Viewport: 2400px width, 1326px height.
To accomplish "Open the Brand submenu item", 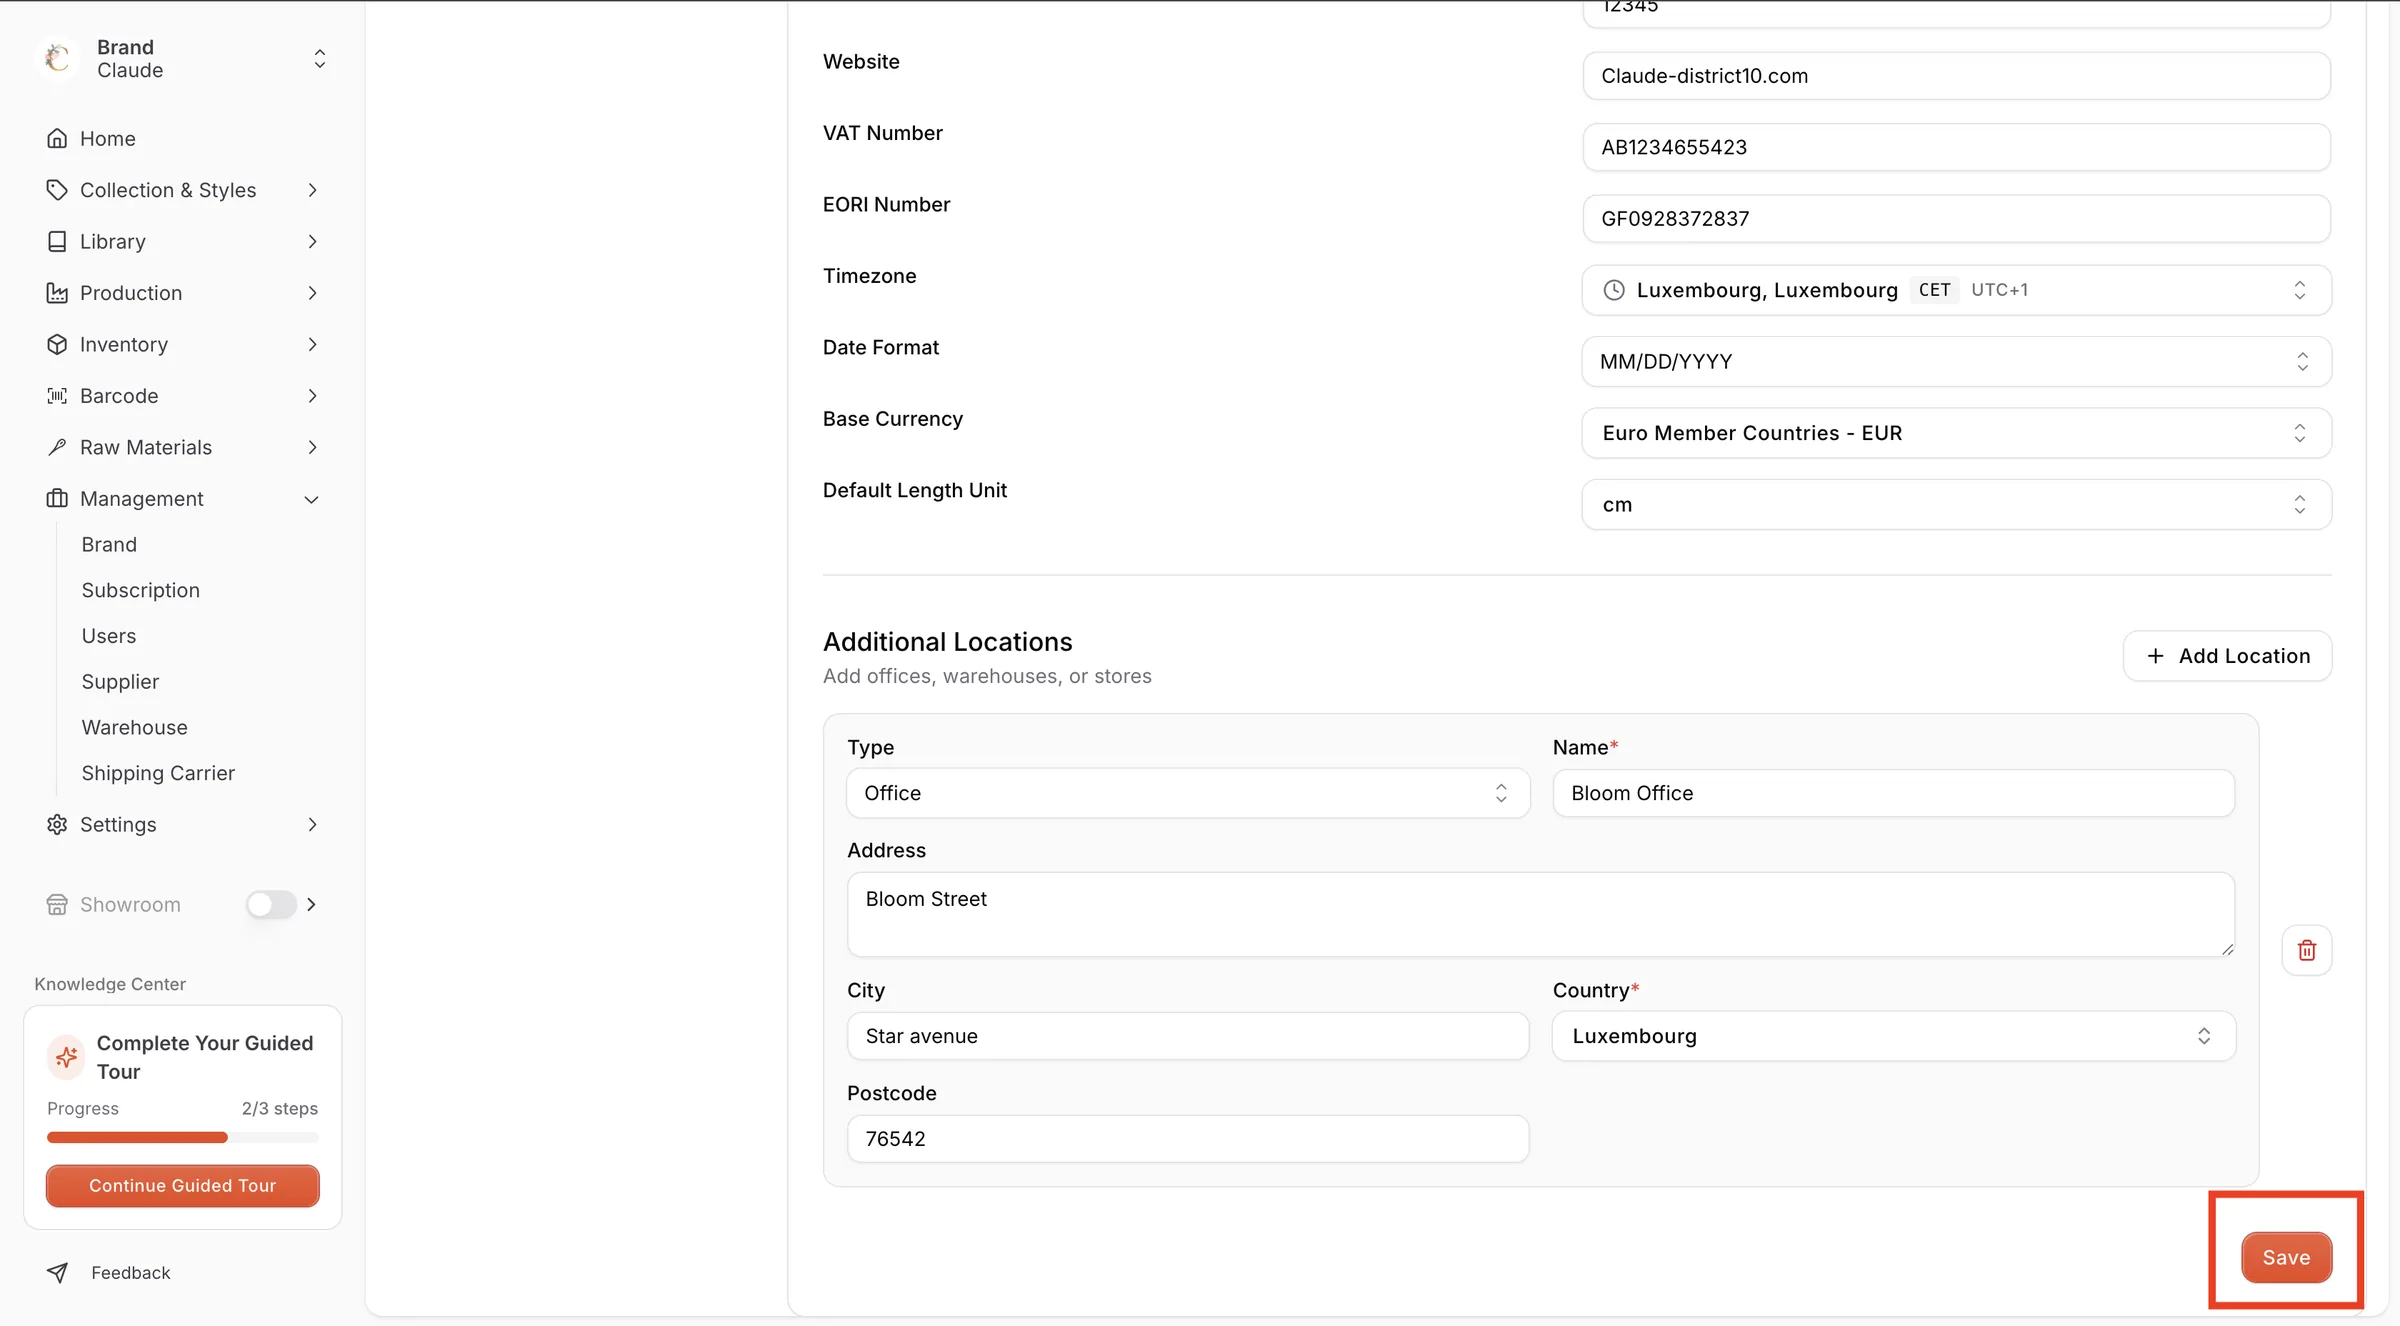I will point(109,544).
